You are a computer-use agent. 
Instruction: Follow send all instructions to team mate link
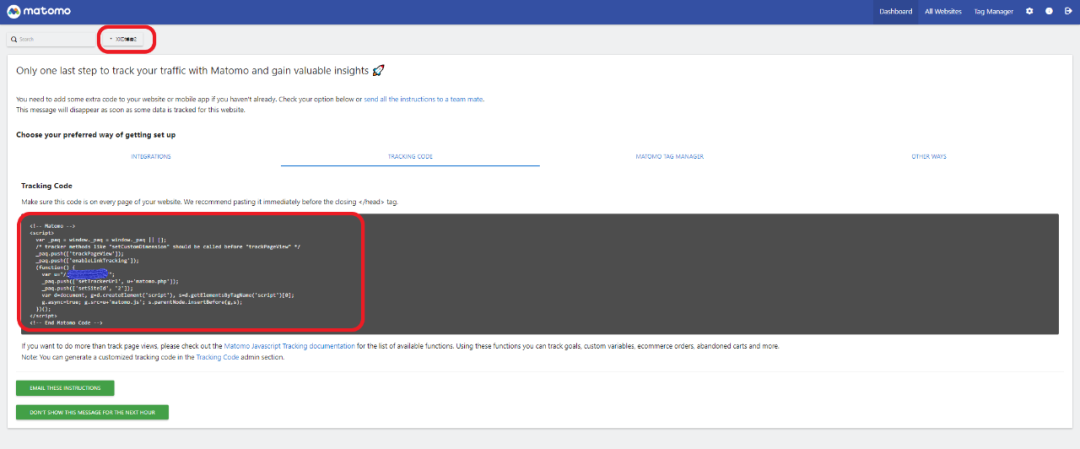coord(424,99)
